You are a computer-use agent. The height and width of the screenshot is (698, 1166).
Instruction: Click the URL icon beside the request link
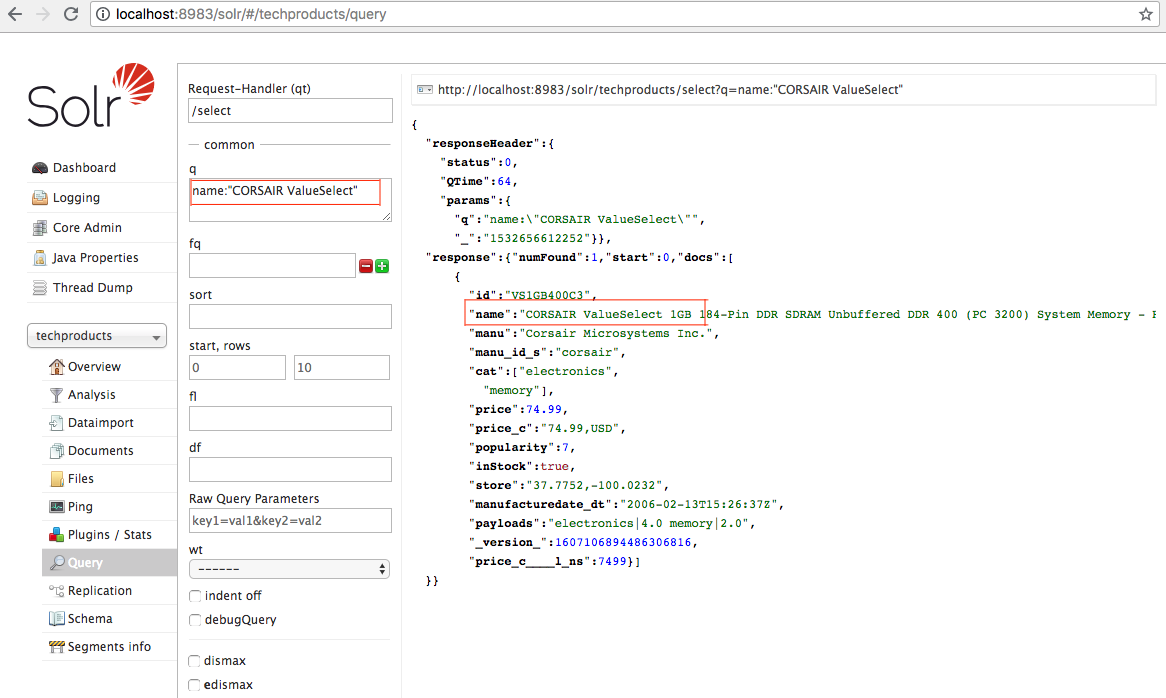point(425,90)
